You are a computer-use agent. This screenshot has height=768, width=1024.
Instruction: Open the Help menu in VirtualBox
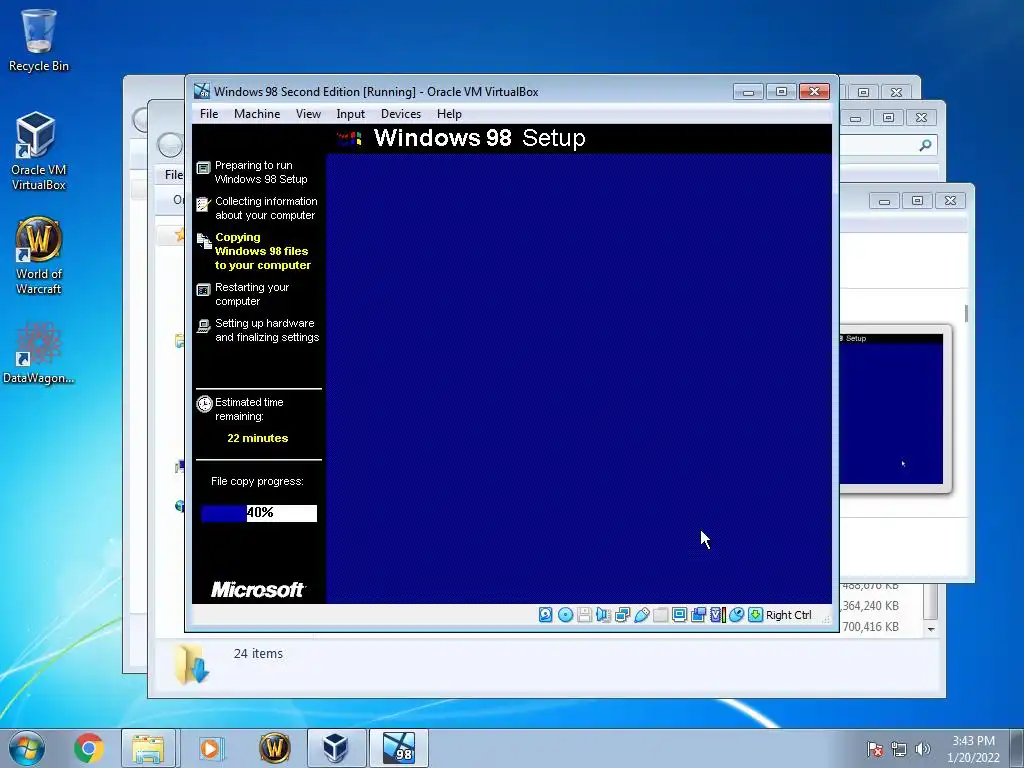449,114
